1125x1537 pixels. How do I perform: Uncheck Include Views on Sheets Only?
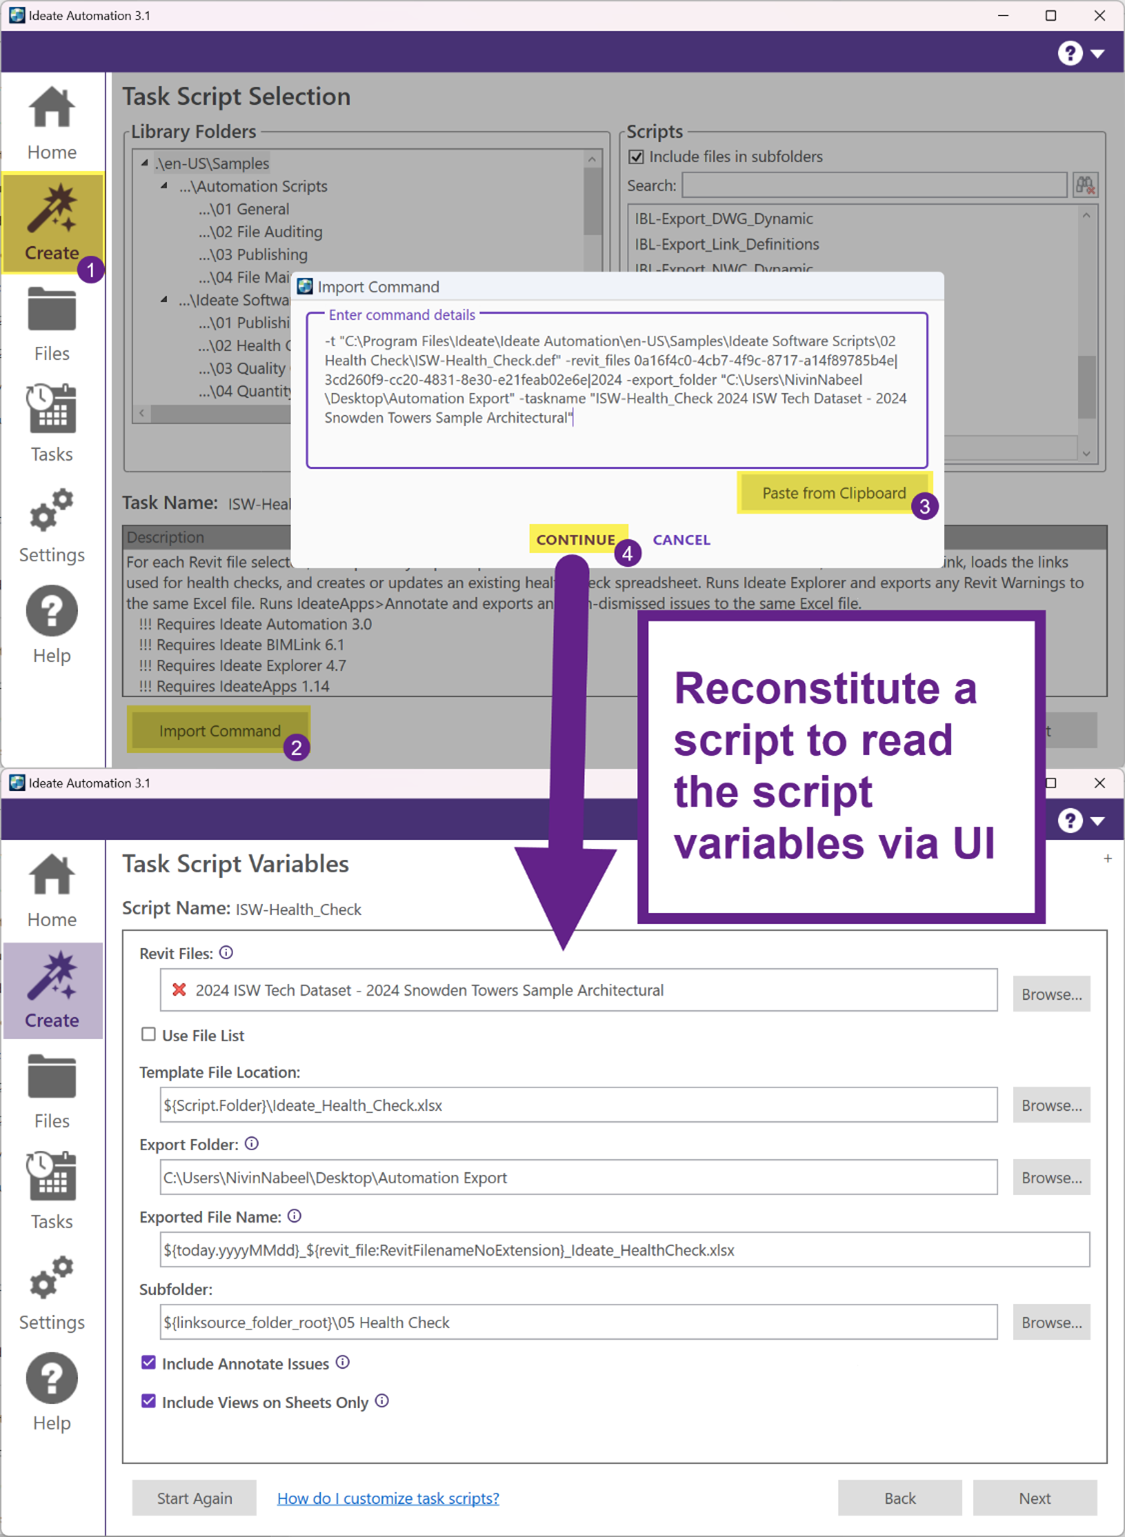point(148,1401)
